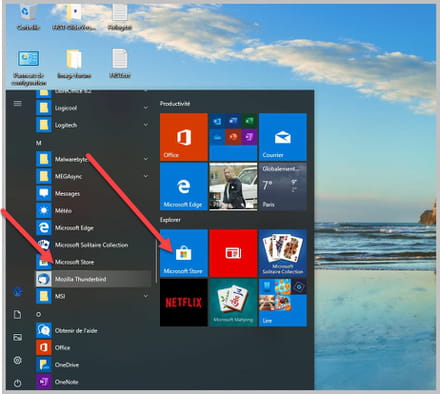Open the Logitech folder entry
Image resolution: width=440 pixels, height=394 pixels.
(93, 125)
